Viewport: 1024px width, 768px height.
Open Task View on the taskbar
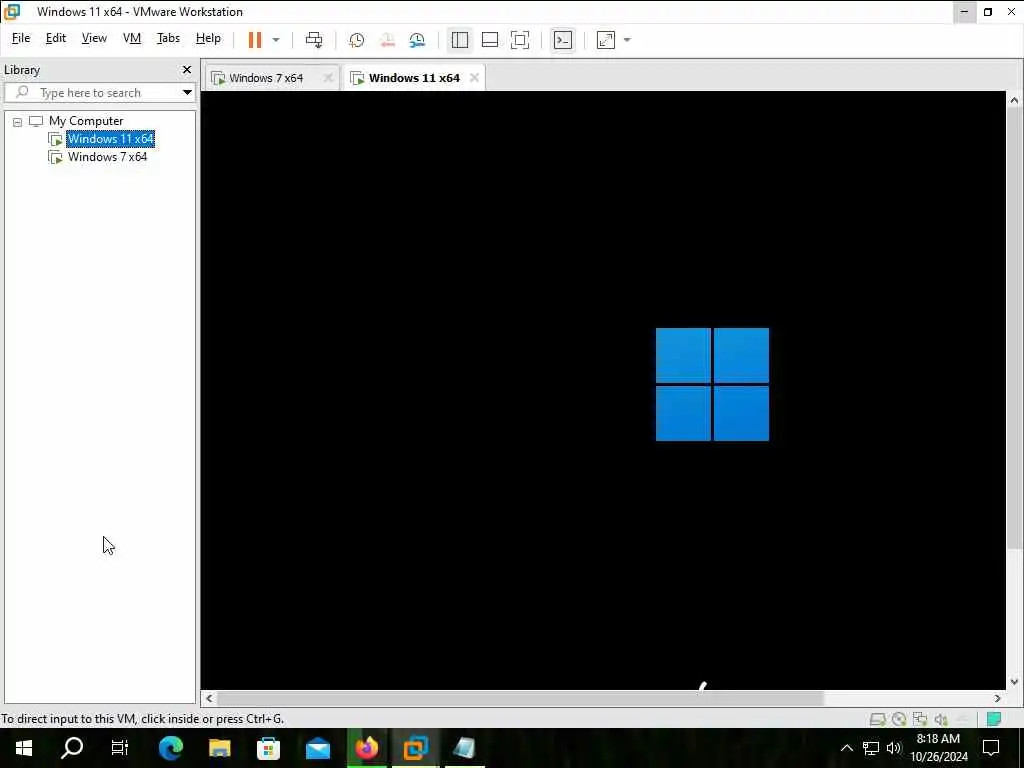pos(120,748)
